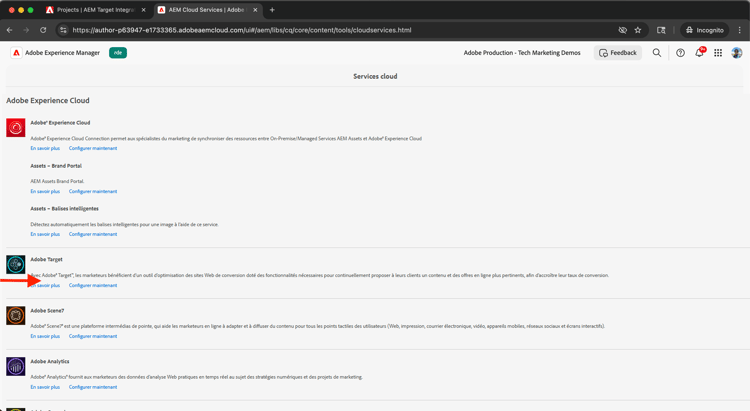Open En savoir plus under Adobe Scene7

[45, 336]
